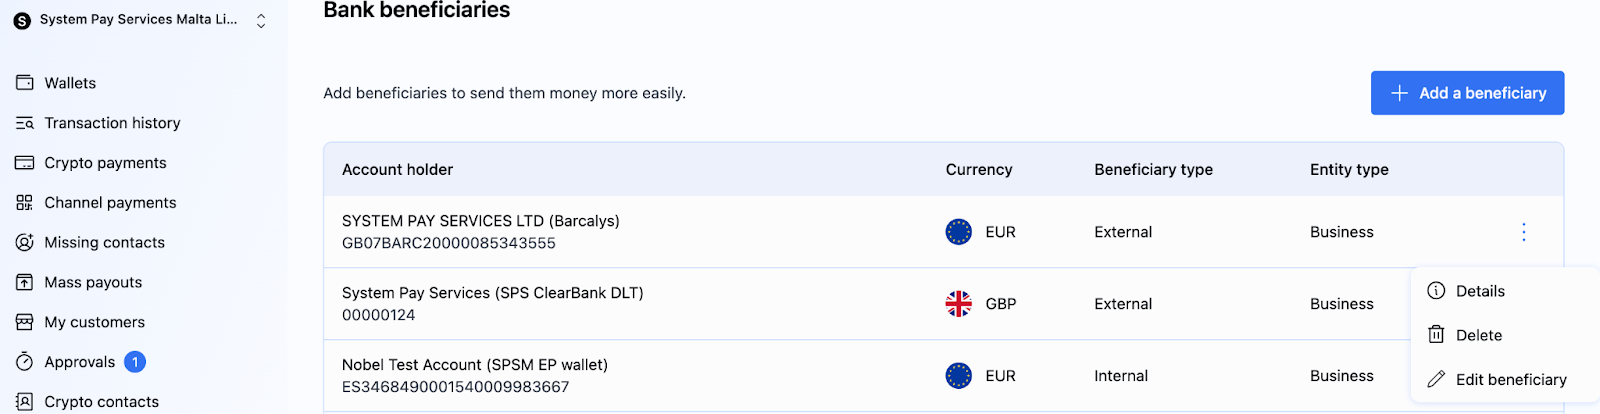Select the Channel payments QR icon

[25, 203]
